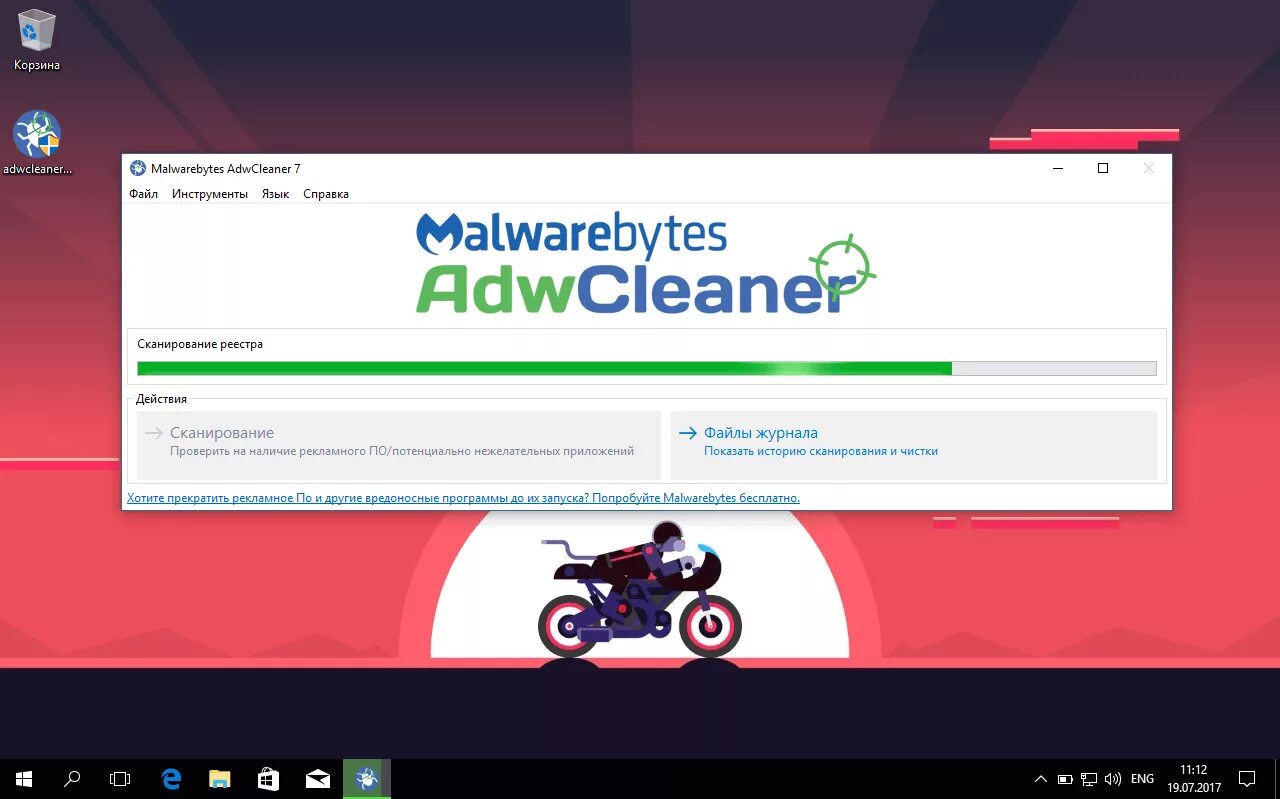Open the volume speaker tray icon
The width and height of the screenshot is (1280, 799).
1113,778
